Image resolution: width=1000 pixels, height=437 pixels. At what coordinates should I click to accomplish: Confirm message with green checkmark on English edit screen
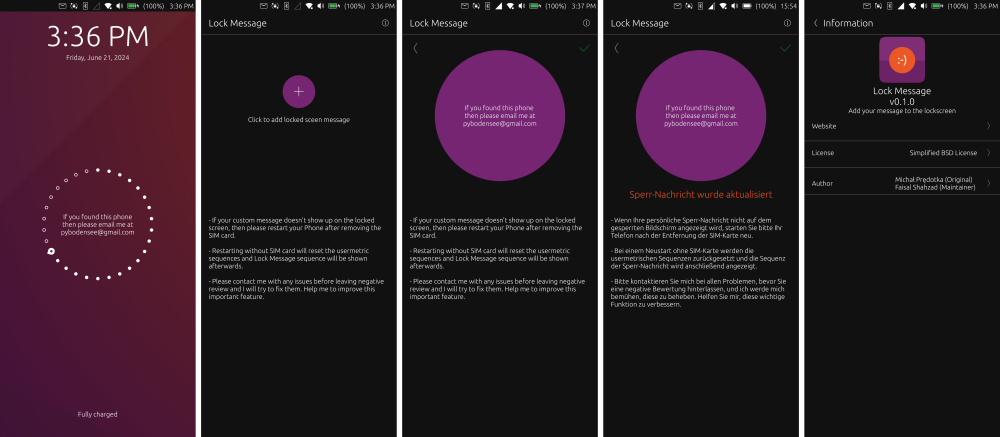tap(584, 48)
